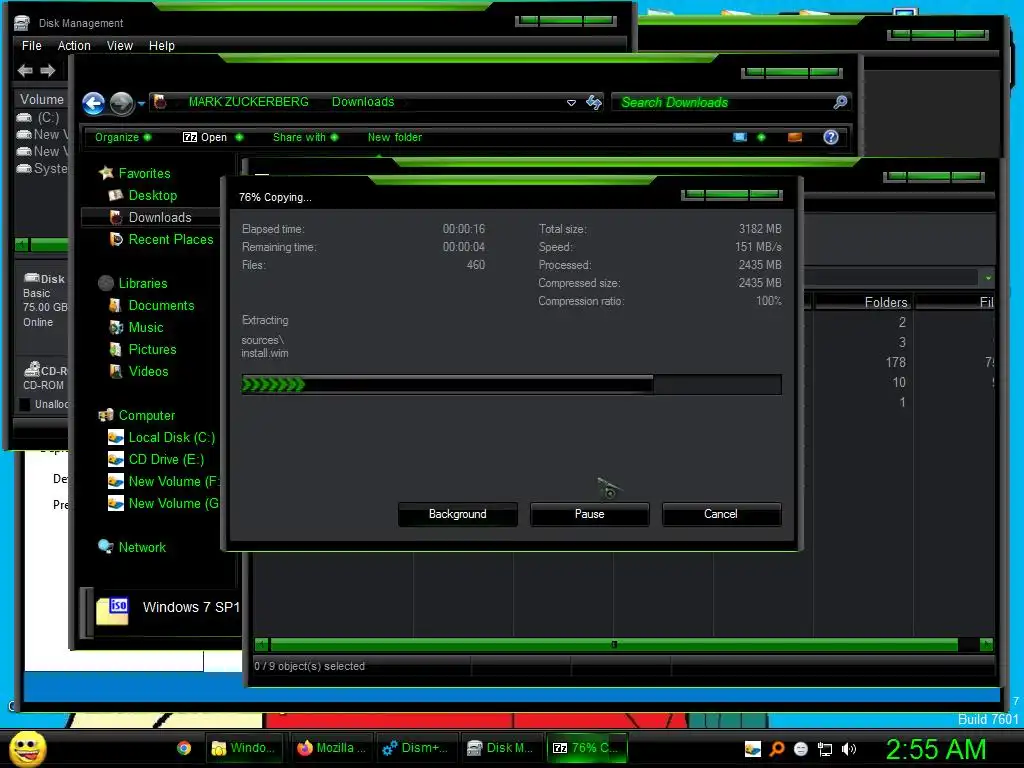
Task: Open New Volume (G:) in navigation pane
Action: pyautogui.click(x=173, y=504)
